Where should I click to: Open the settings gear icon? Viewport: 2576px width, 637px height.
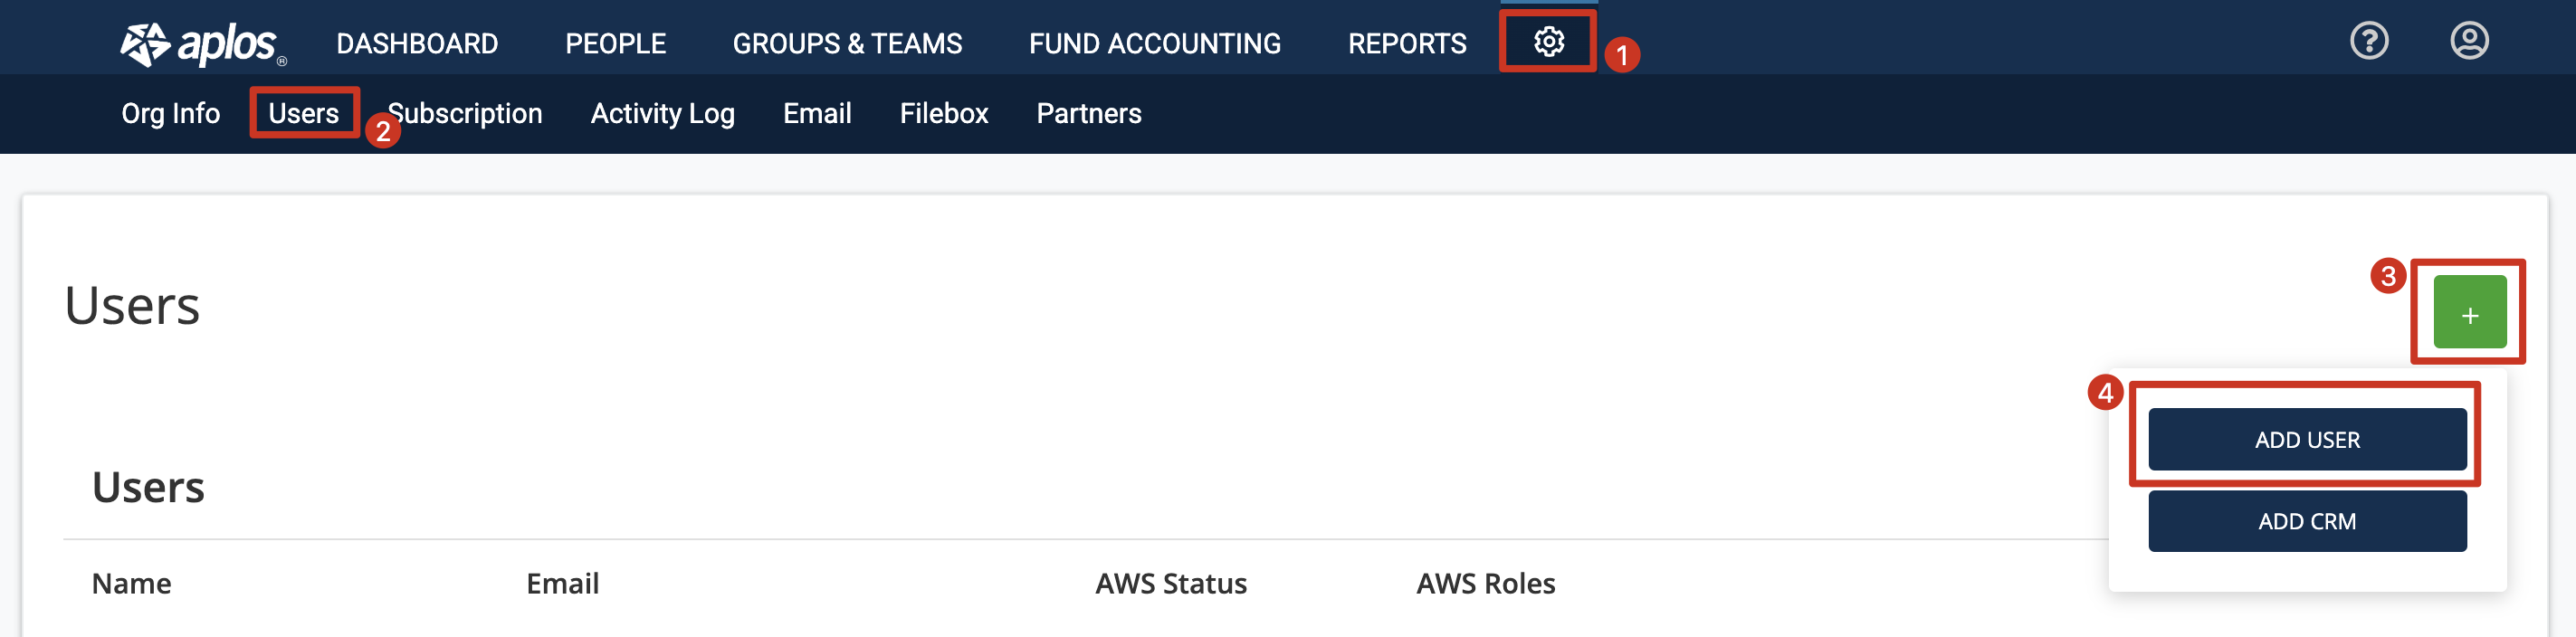pos(1548,42)
